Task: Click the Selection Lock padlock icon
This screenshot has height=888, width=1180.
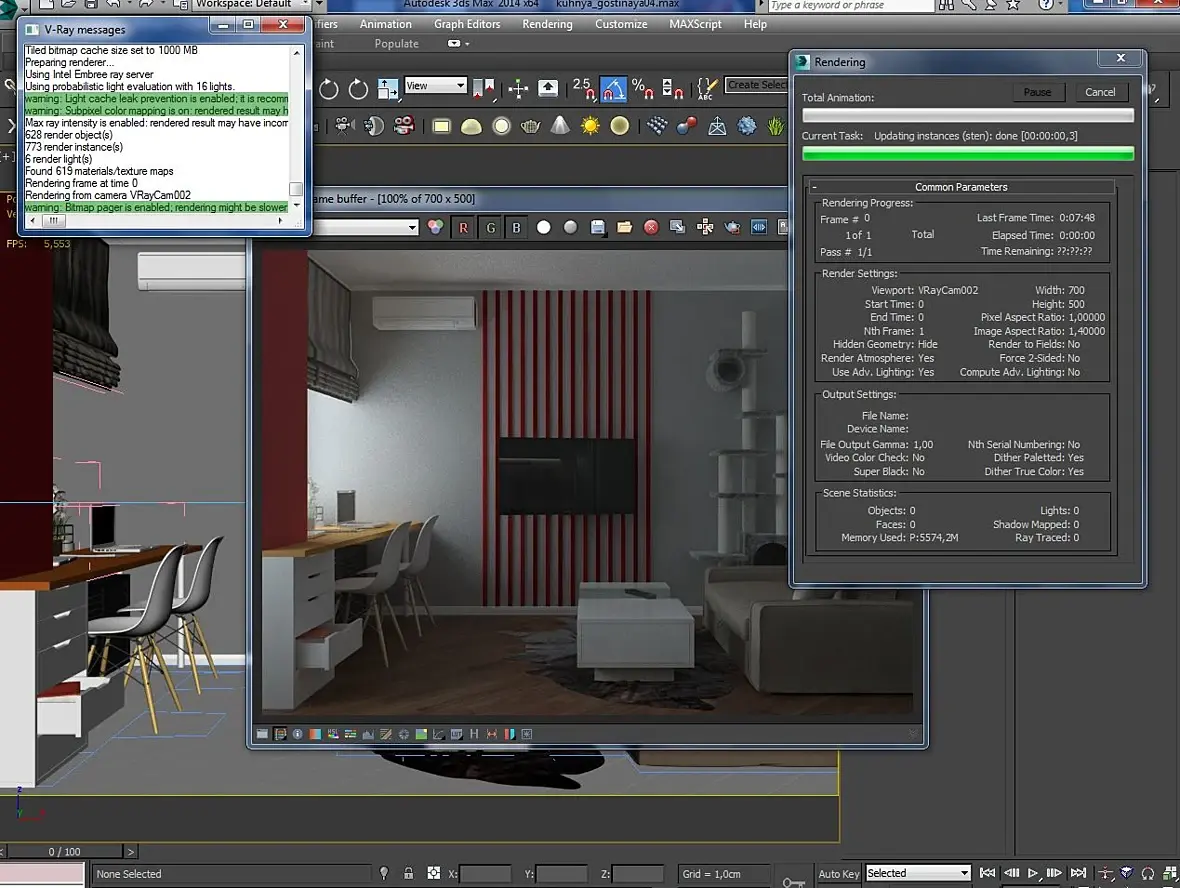Action: 408,873
